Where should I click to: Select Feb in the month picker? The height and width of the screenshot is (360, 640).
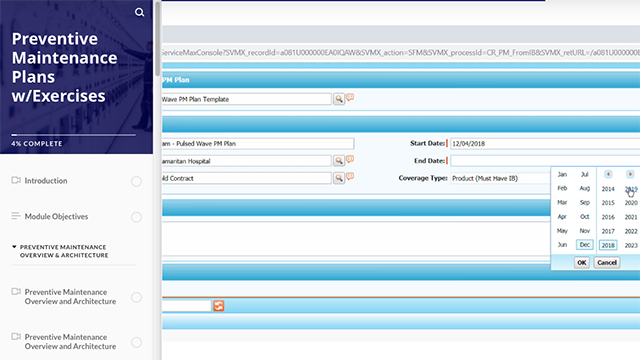coord(562,188)
